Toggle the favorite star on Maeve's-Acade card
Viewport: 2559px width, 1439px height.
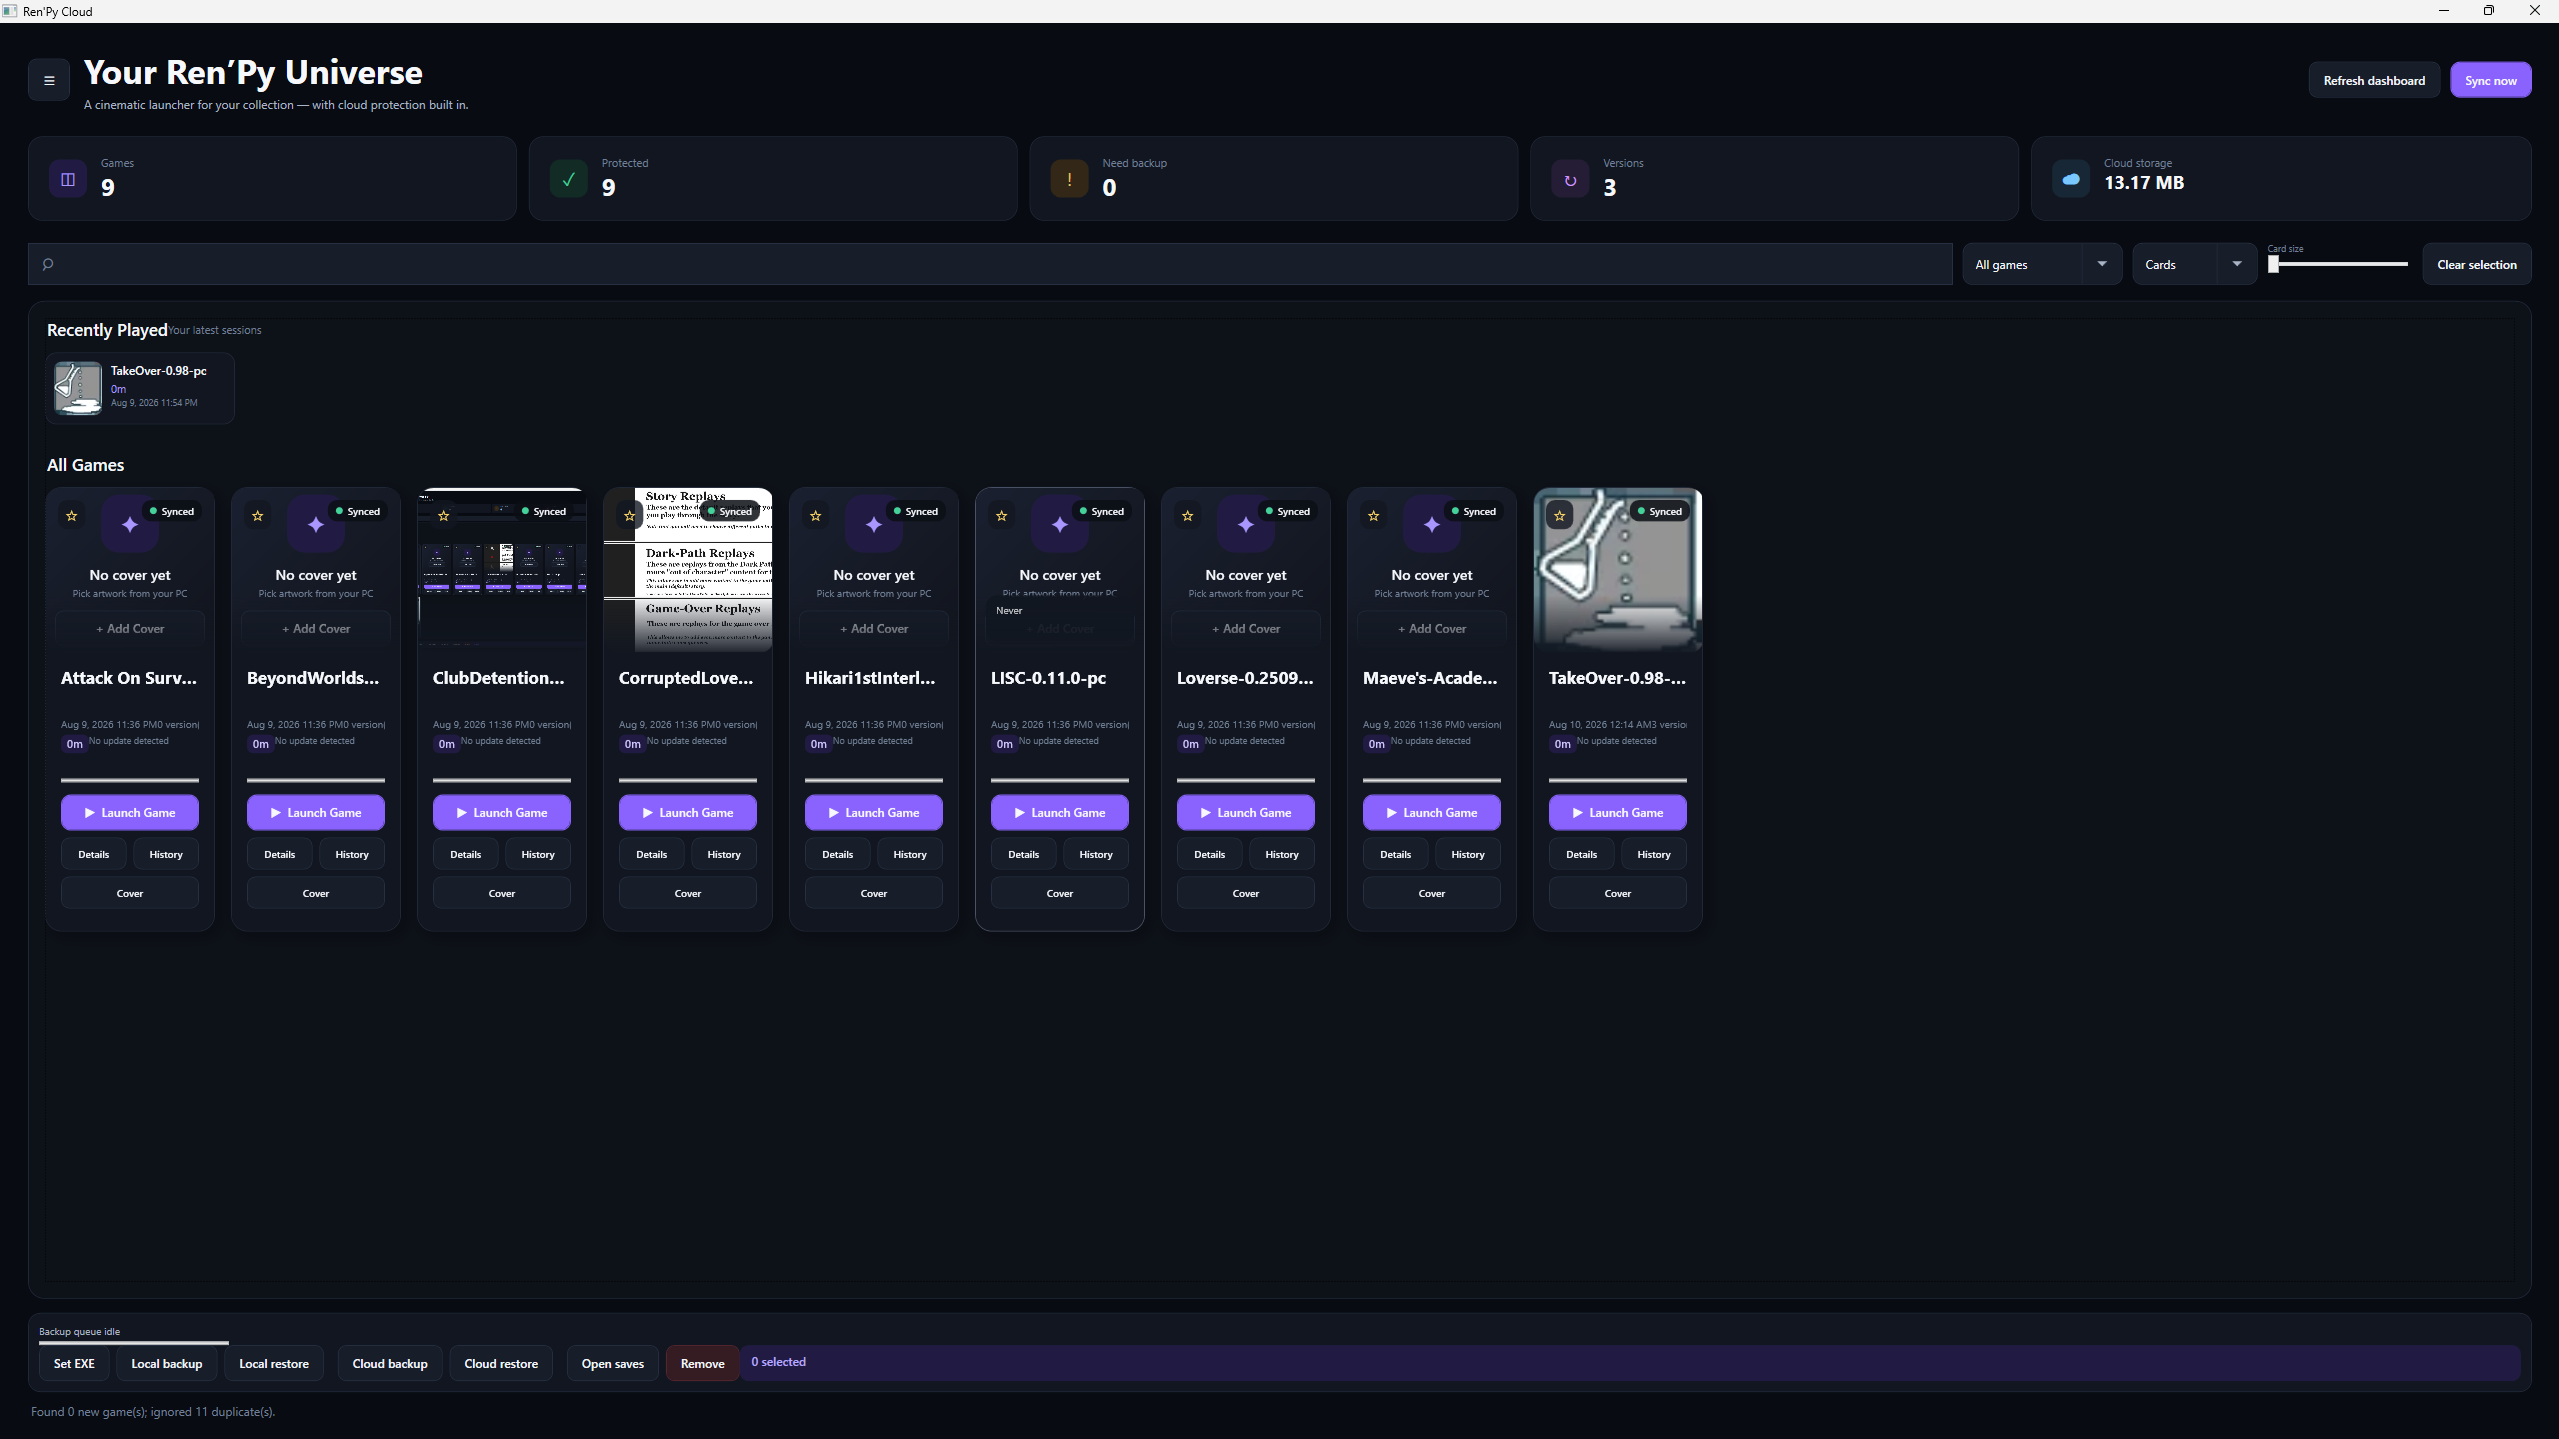pos(1374,516)
